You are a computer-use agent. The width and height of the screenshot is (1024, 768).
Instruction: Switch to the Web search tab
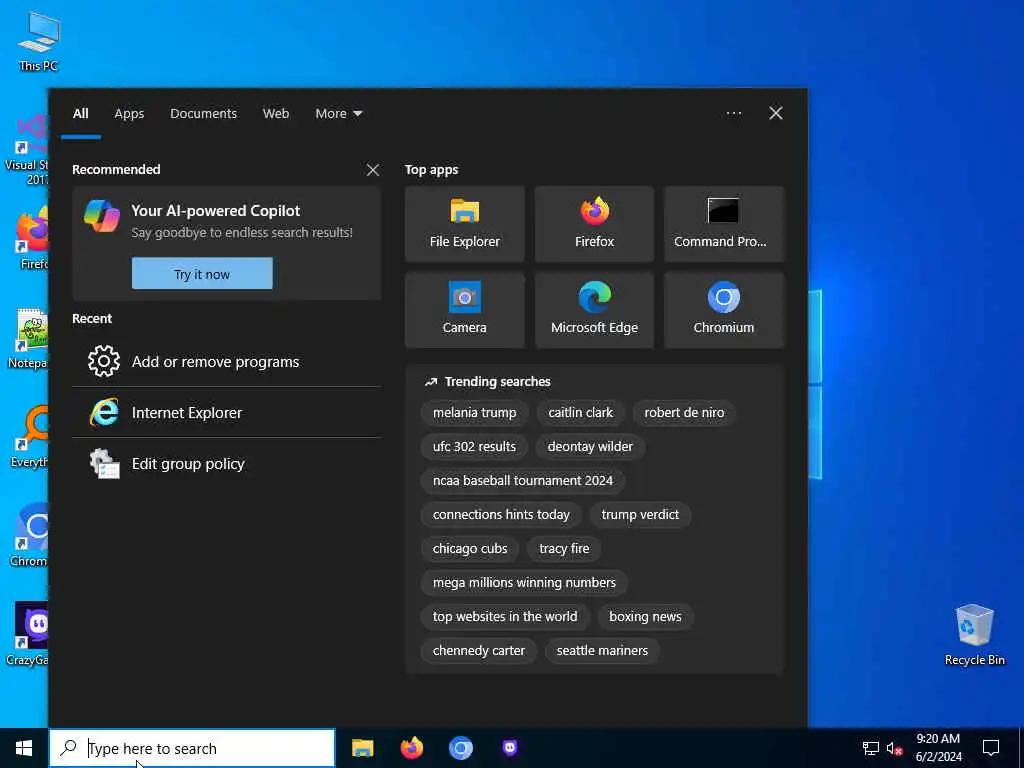(x=276, y=114)
